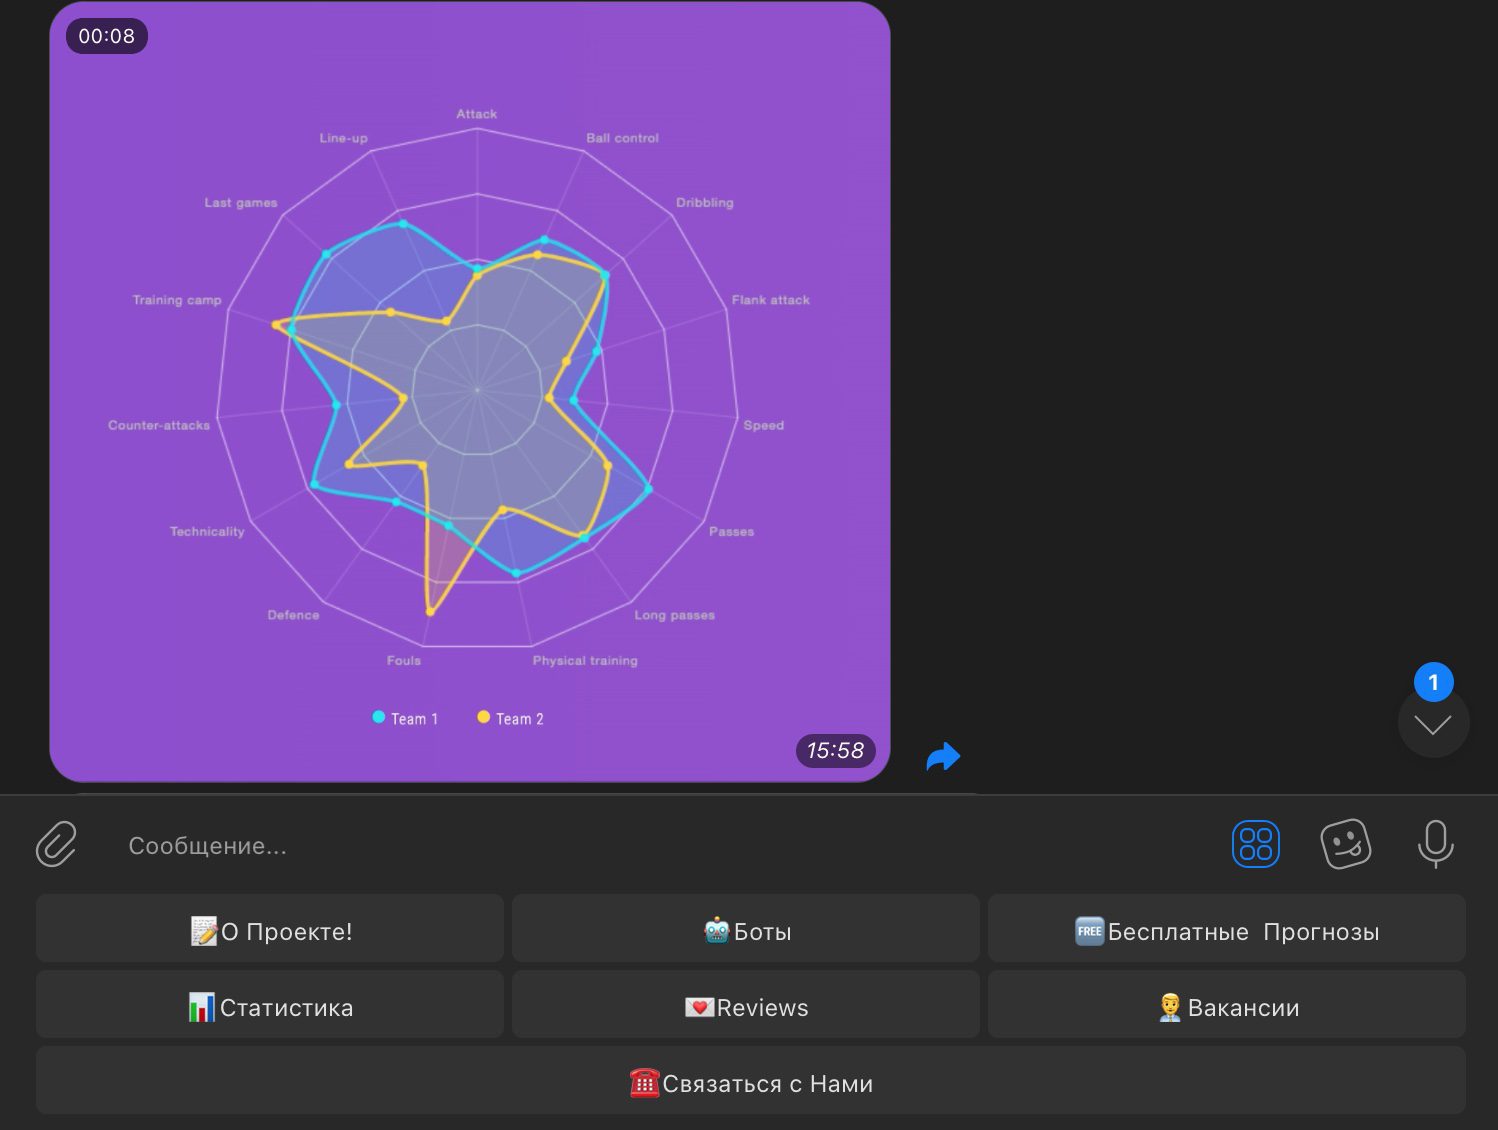The image size is (1498, 1130).
Task: Toggle the bot keyboard grid icon
Action: [1255, 844]
